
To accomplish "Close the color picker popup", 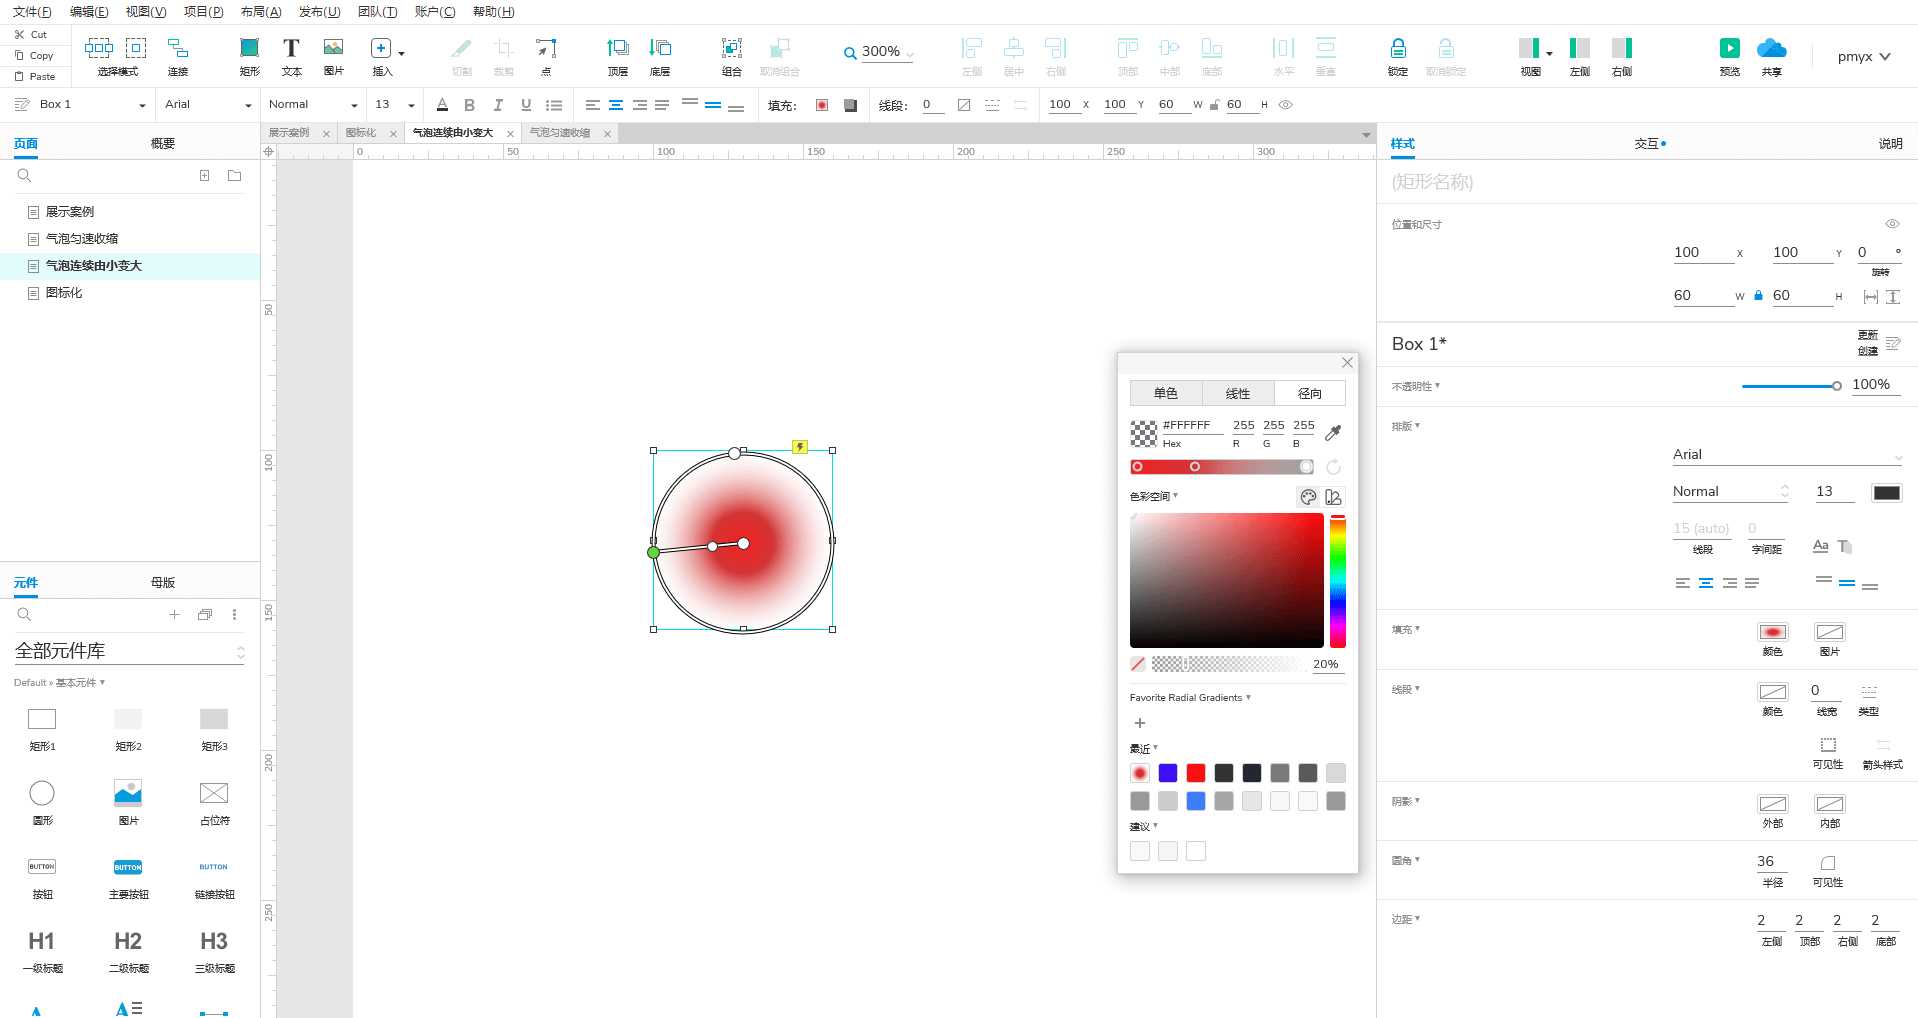I will coord(1347,363).
